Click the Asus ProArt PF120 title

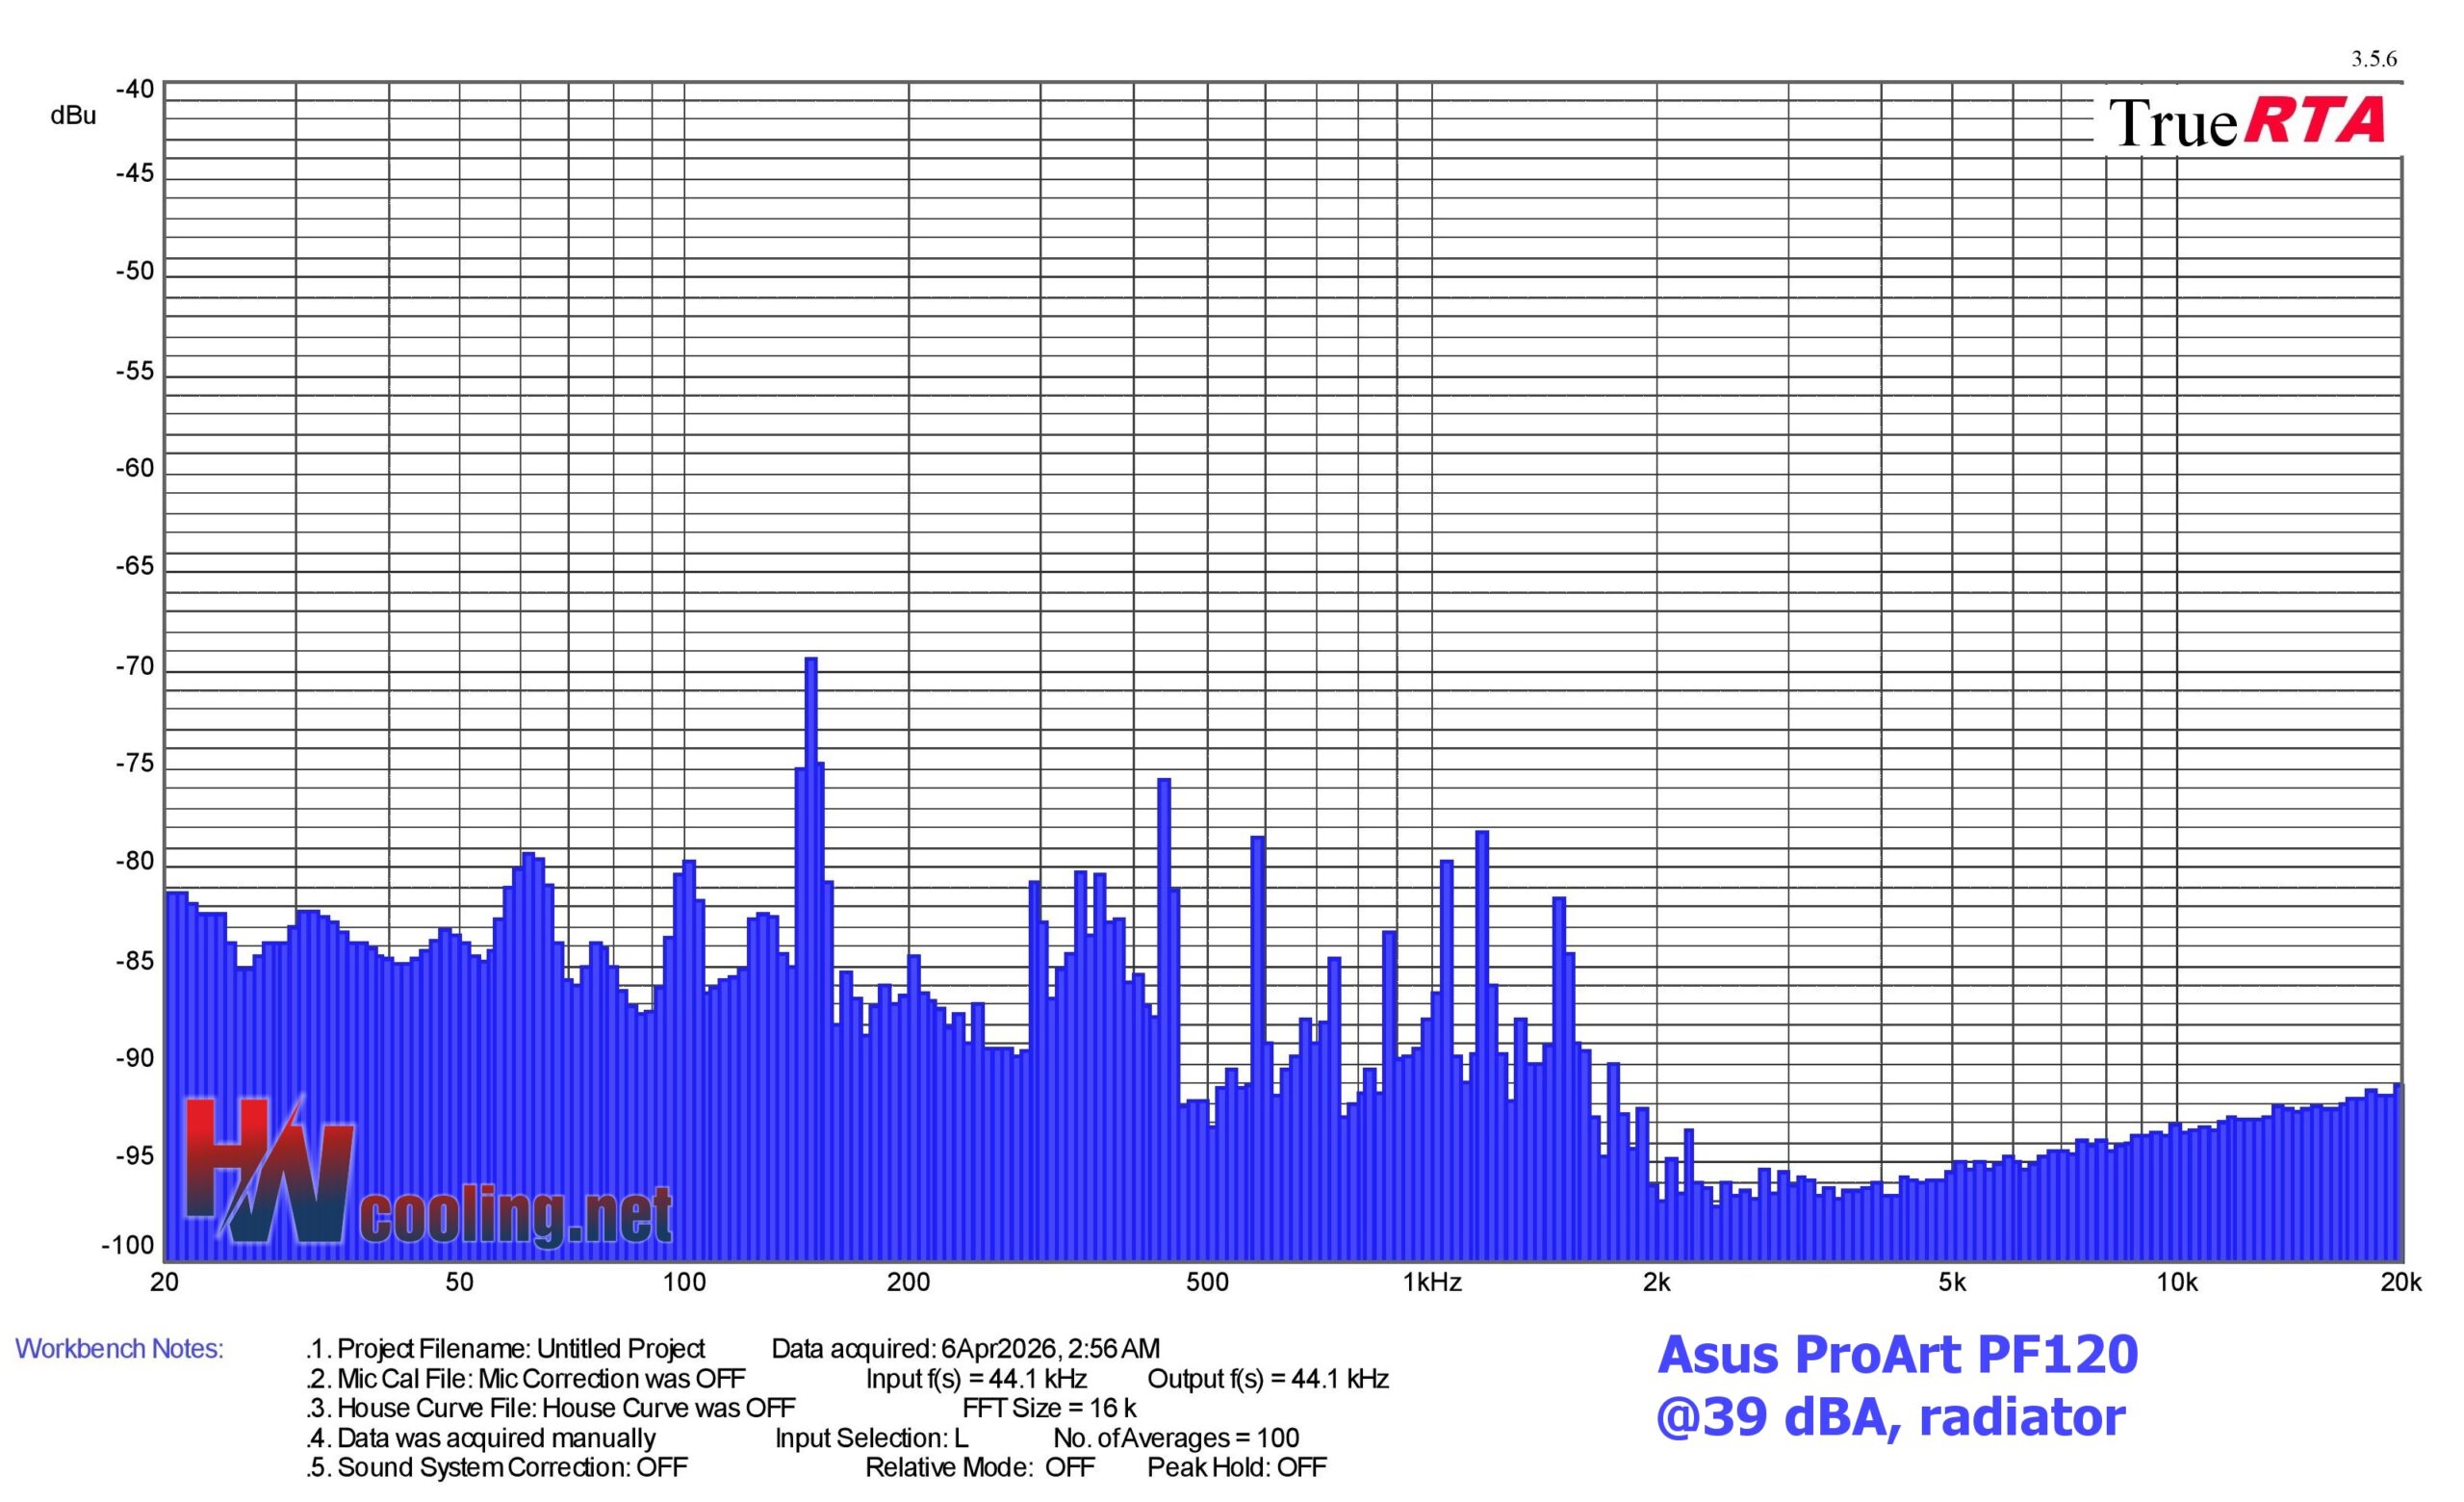click(1897, 1355)
